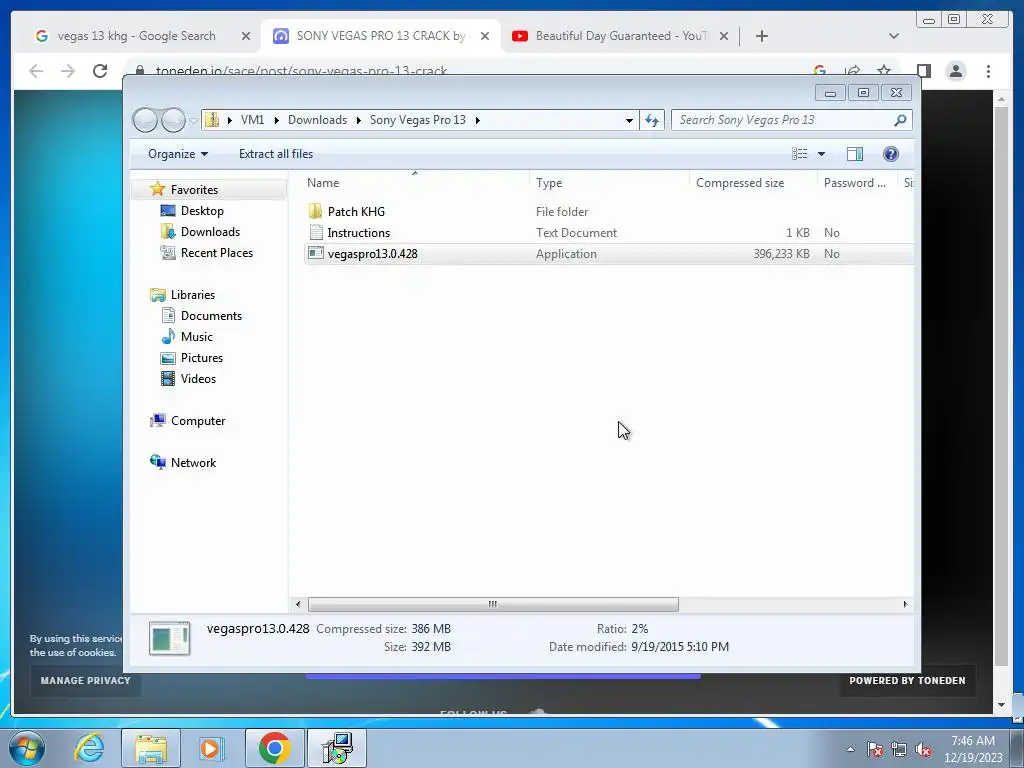Image resolution: width=1024 pixels, height=768 pixels.
Task: Open a new Chrome tab
Action: 761,36
